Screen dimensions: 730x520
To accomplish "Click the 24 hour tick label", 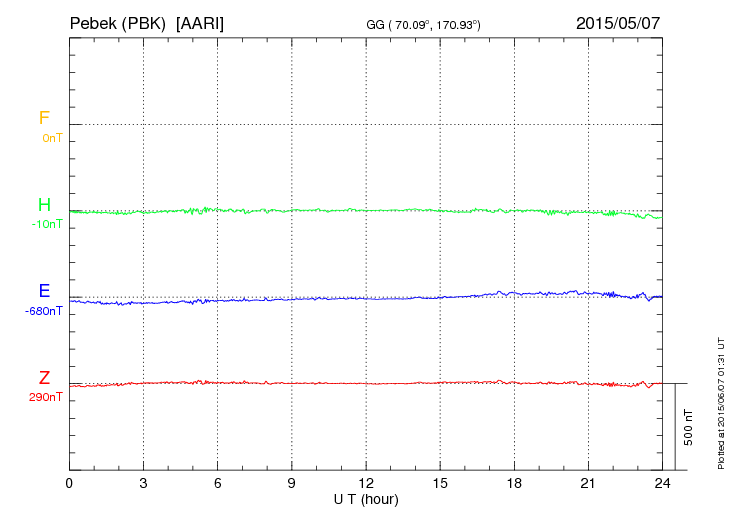I will click(x=663, y=484).
